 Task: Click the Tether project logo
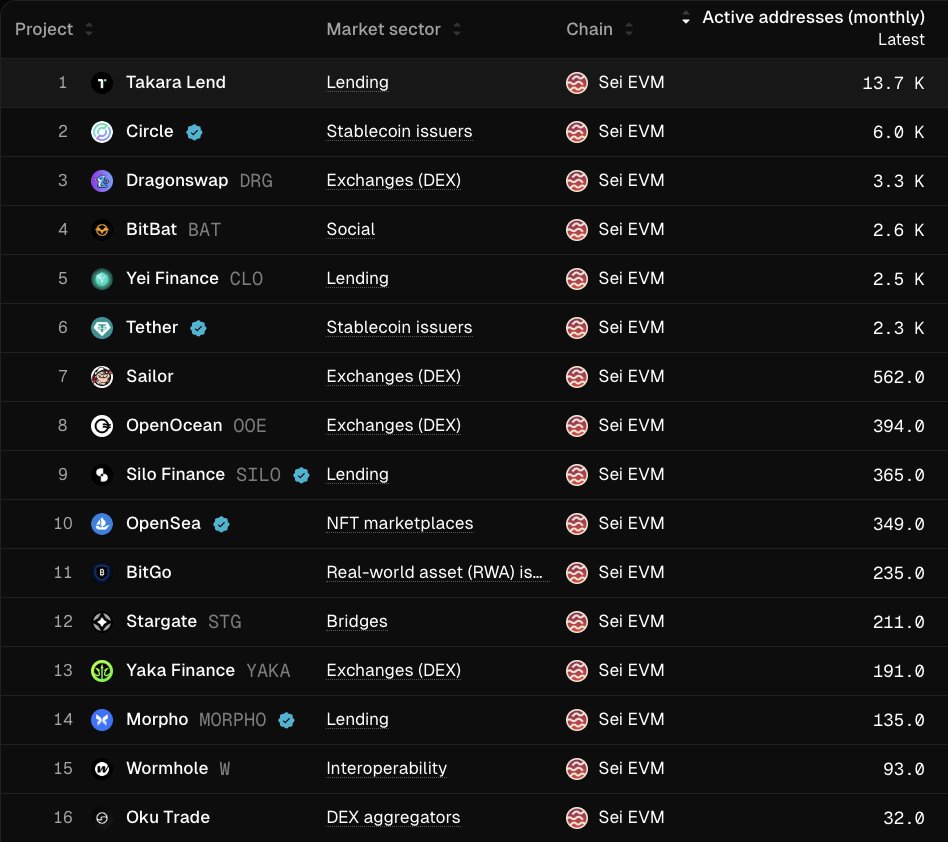[102, 328]
